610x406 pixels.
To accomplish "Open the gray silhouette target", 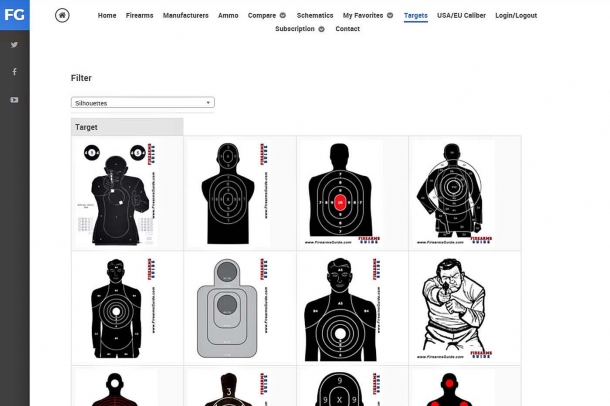I will 228,308.
